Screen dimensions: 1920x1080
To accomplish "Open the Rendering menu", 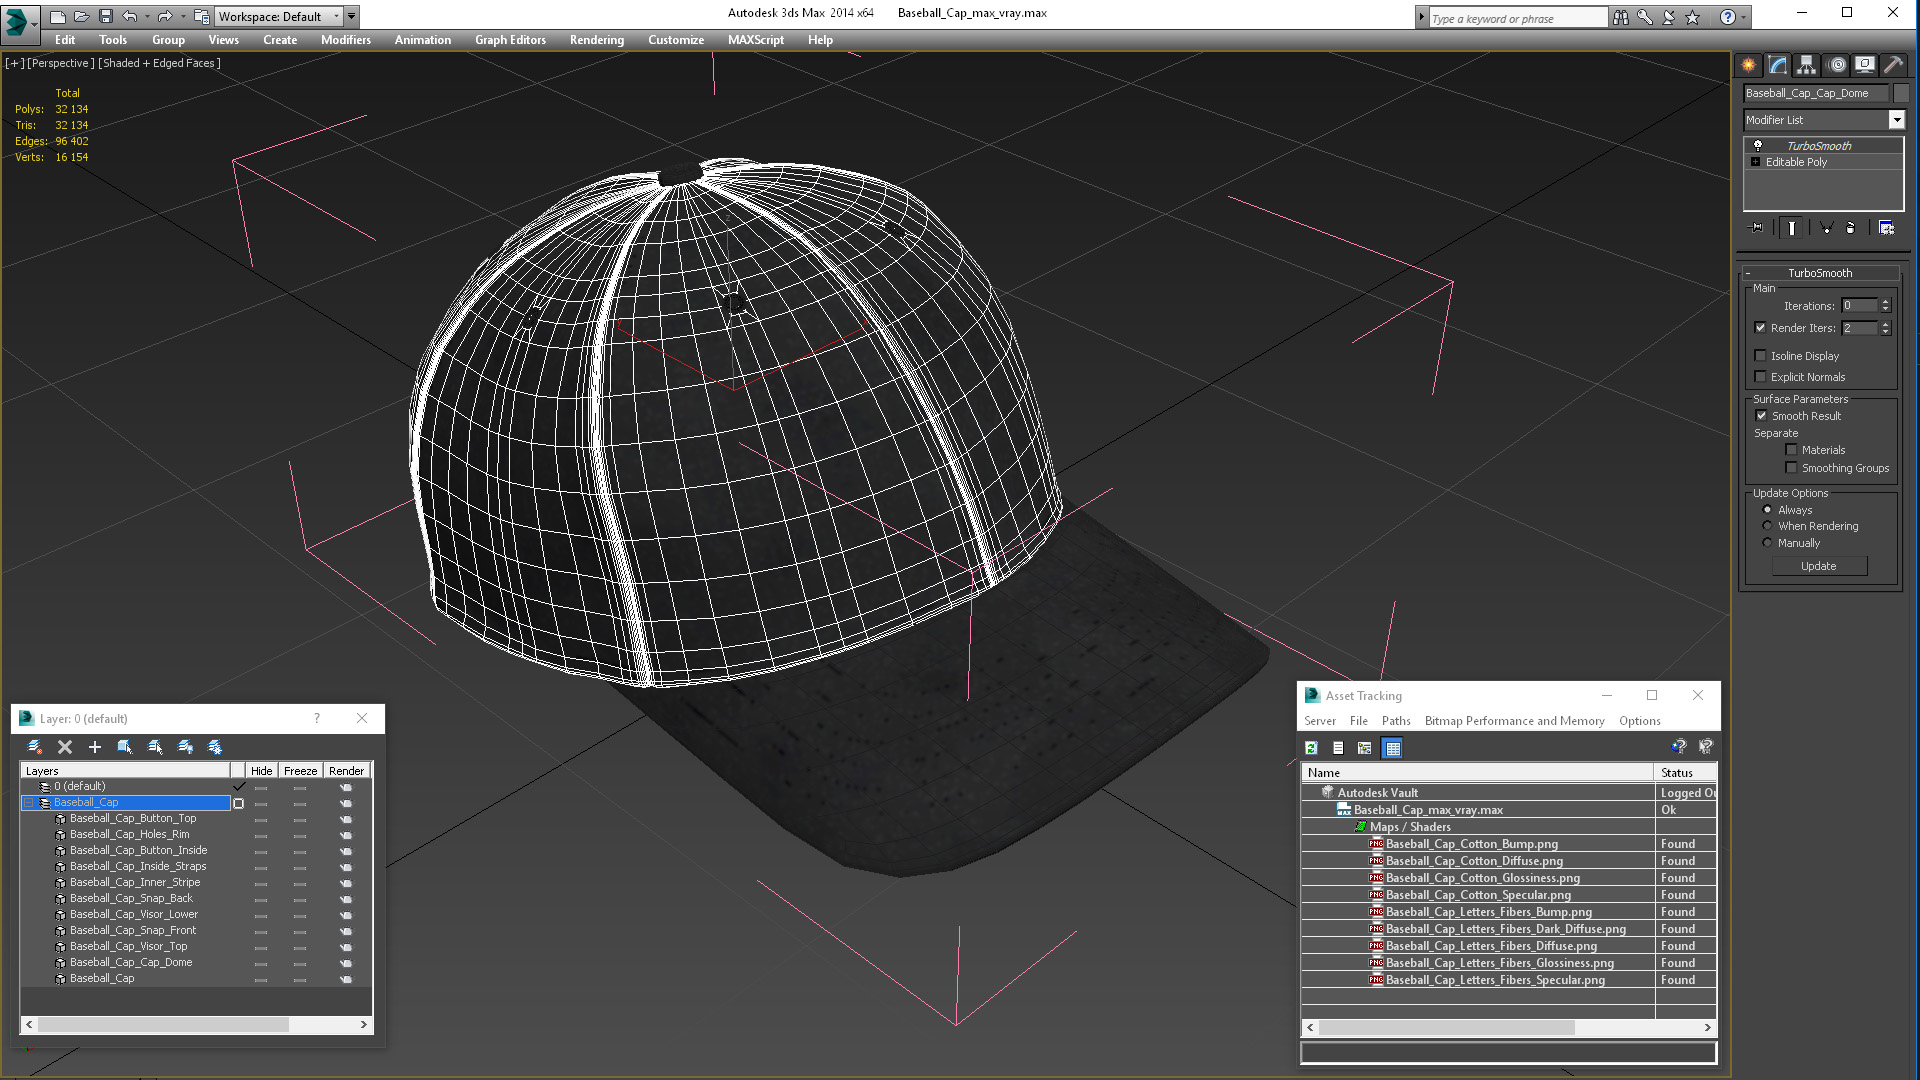I will coord(596,40).
